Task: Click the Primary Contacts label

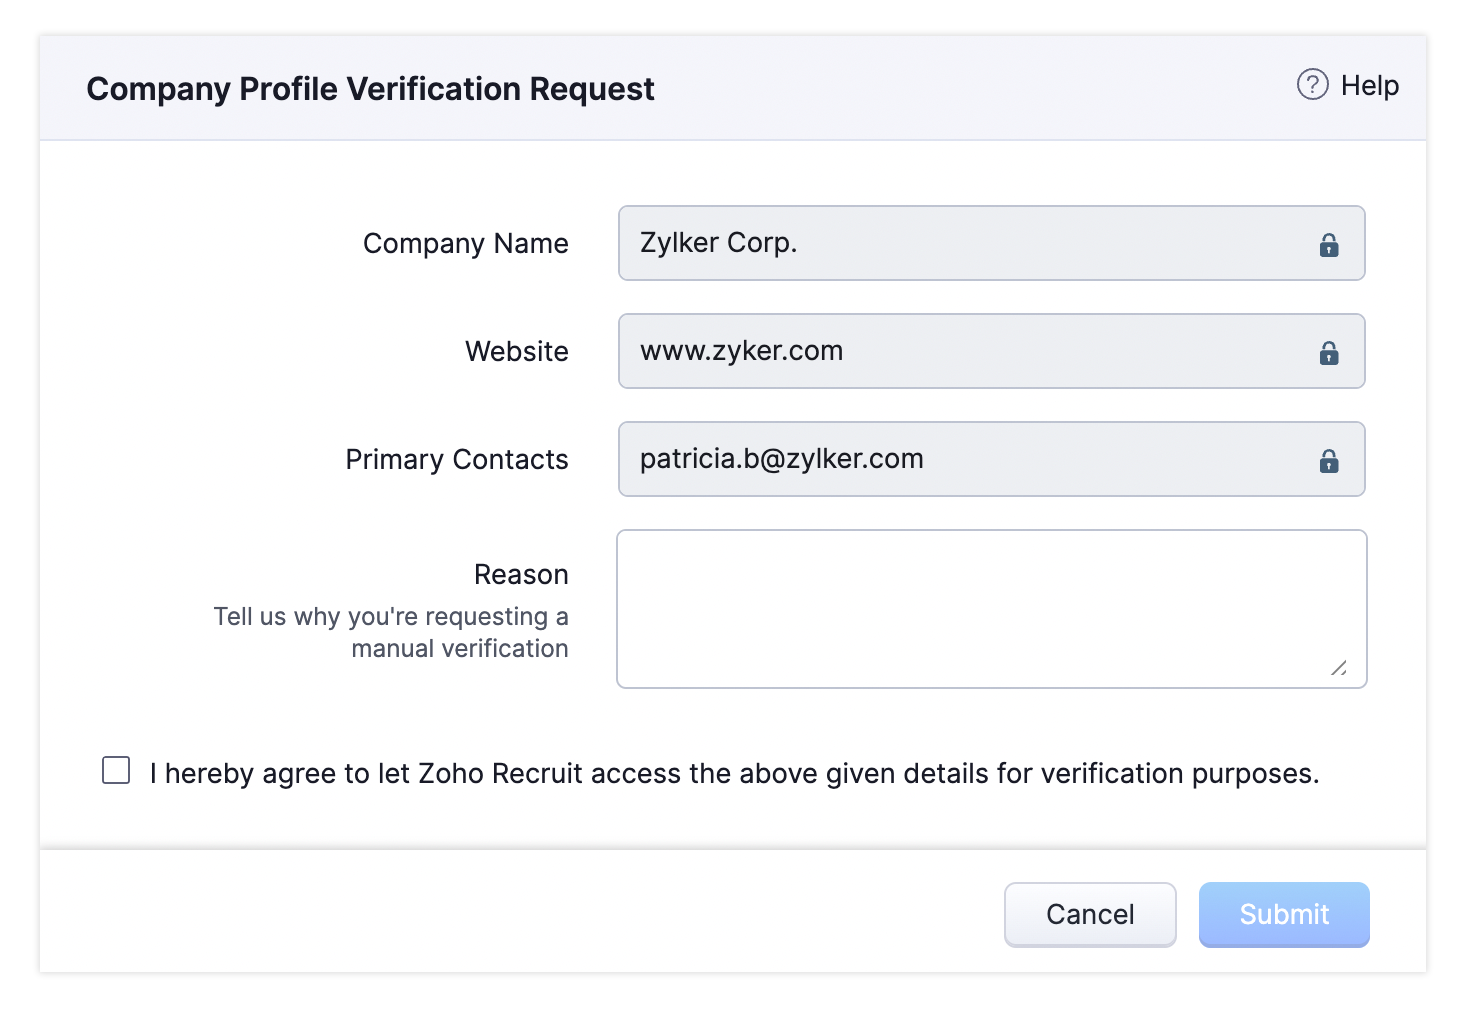Action: 456,460
